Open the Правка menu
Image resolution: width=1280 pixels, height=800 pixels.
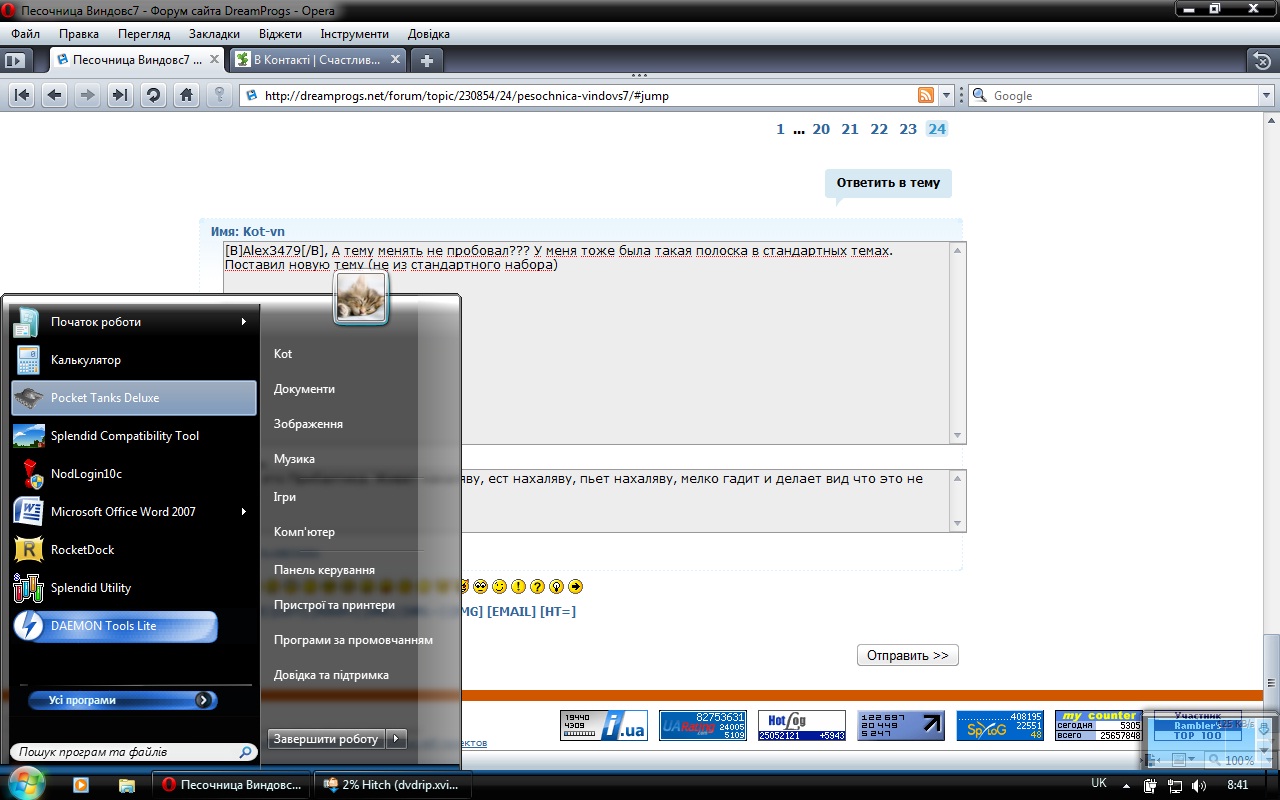79,34
